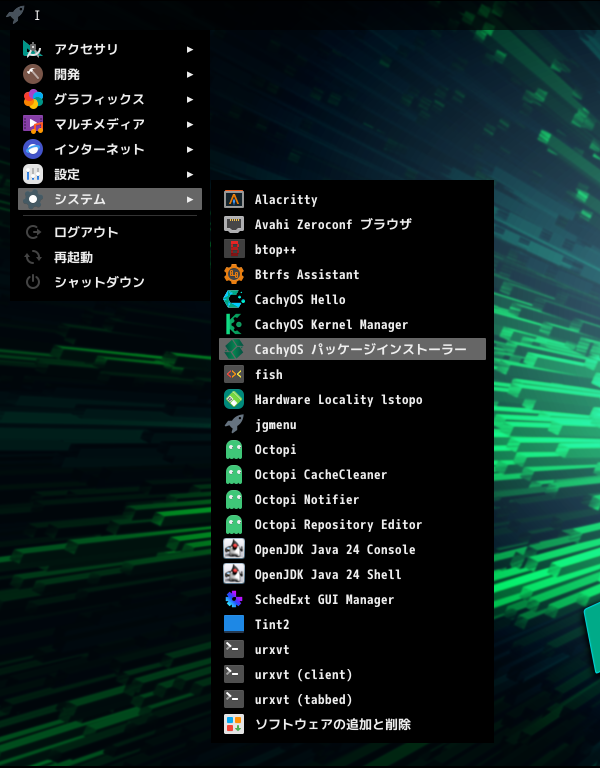Expand the 開発 submenu arrow
The height and width of the screenshot is (768, 600).
(x=190, y=74)
